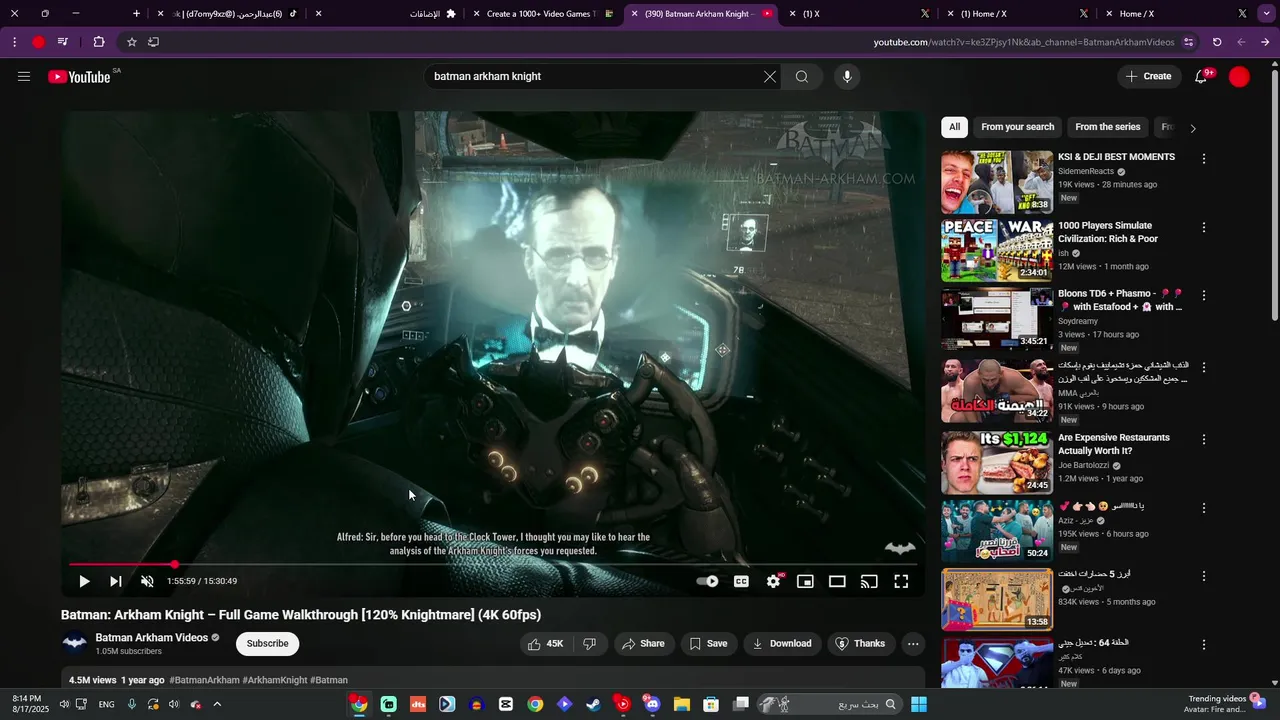
Task: Switch to the Create a 1000+ Video Games tab
Action: [x=542, y=14]
